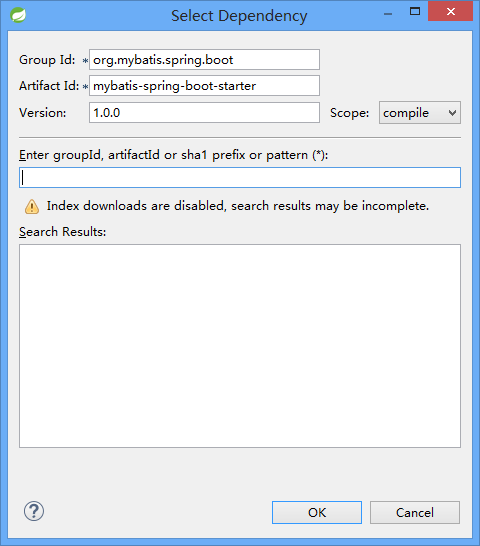Image resolution: width=480 pixels, height=546 pixels.
Task: Click the index downloads disabled warning message
Action: point(238,206)
